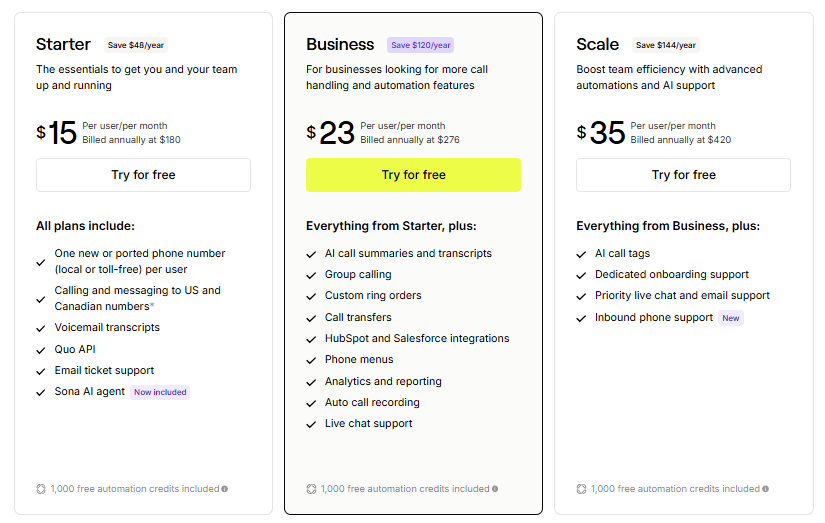Click the Save $48/year badge

tap(135, 45)
